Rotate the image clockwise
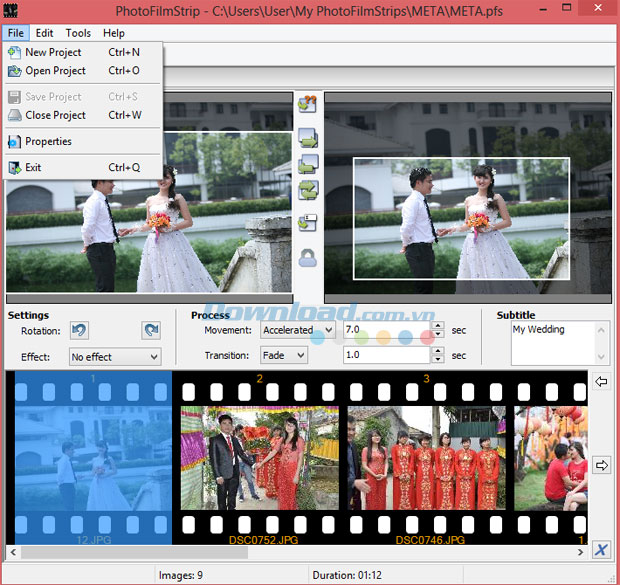The width and height of the screenshot is (620, 585). [x=151, y=330]
